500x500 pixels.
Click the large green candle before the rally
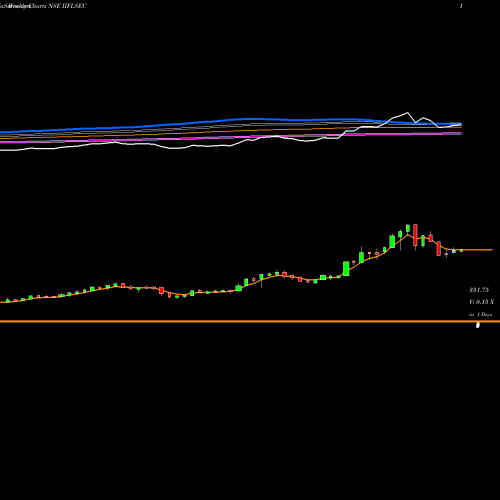346,268
